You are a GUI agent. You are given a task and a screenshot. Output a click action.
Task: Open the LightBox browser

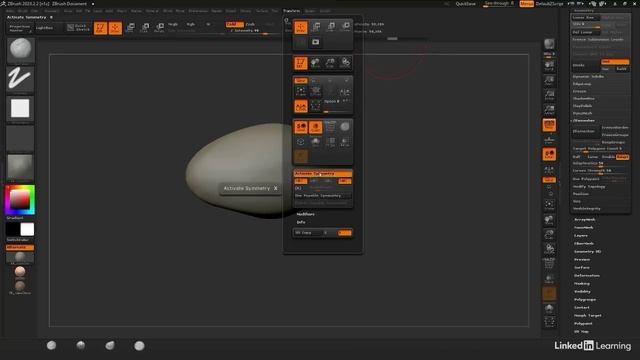pos(44,28)
